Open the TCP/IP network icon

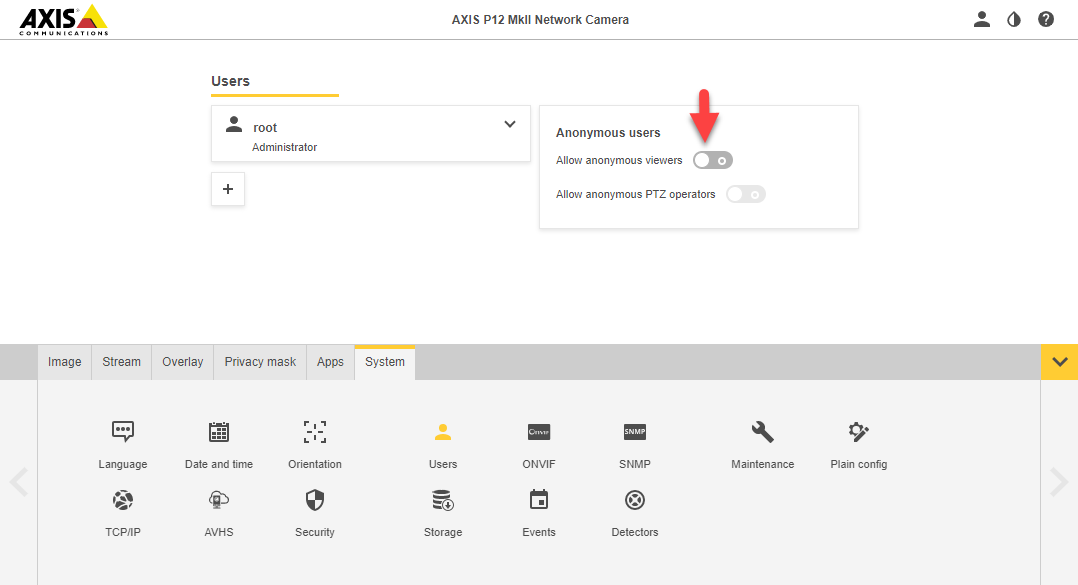[x=122, y=500]
